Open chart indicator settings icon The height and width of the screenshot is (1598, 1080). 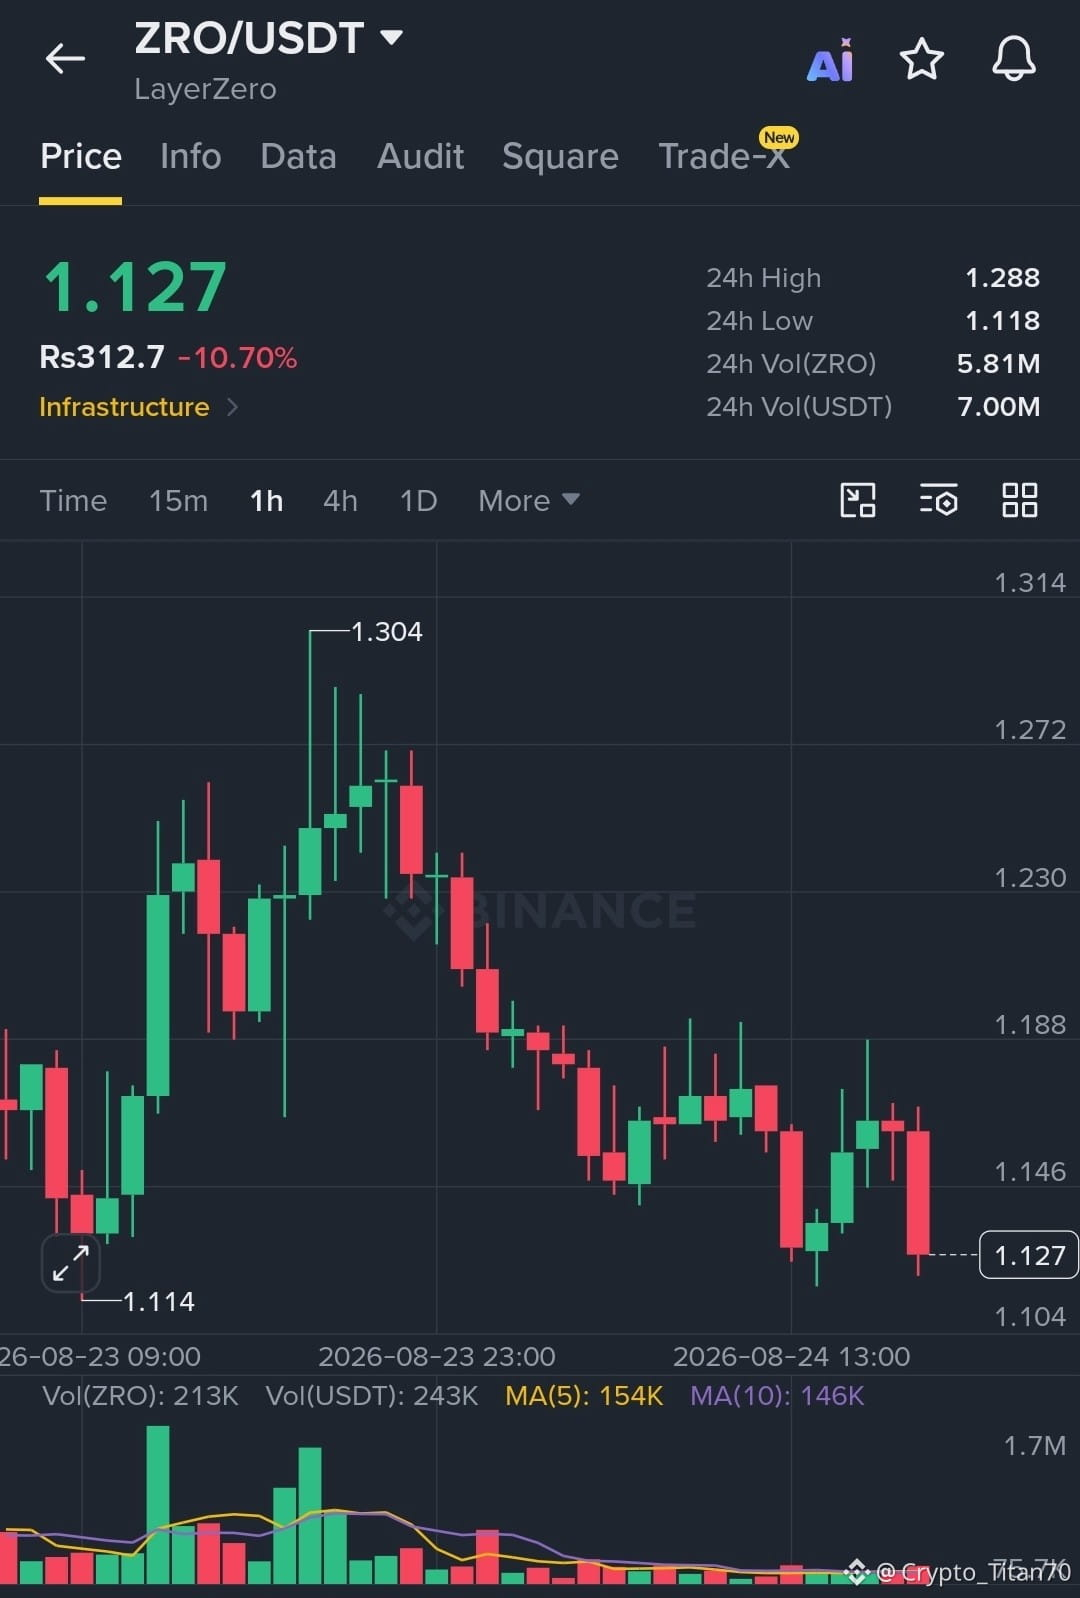click(938, 500)
